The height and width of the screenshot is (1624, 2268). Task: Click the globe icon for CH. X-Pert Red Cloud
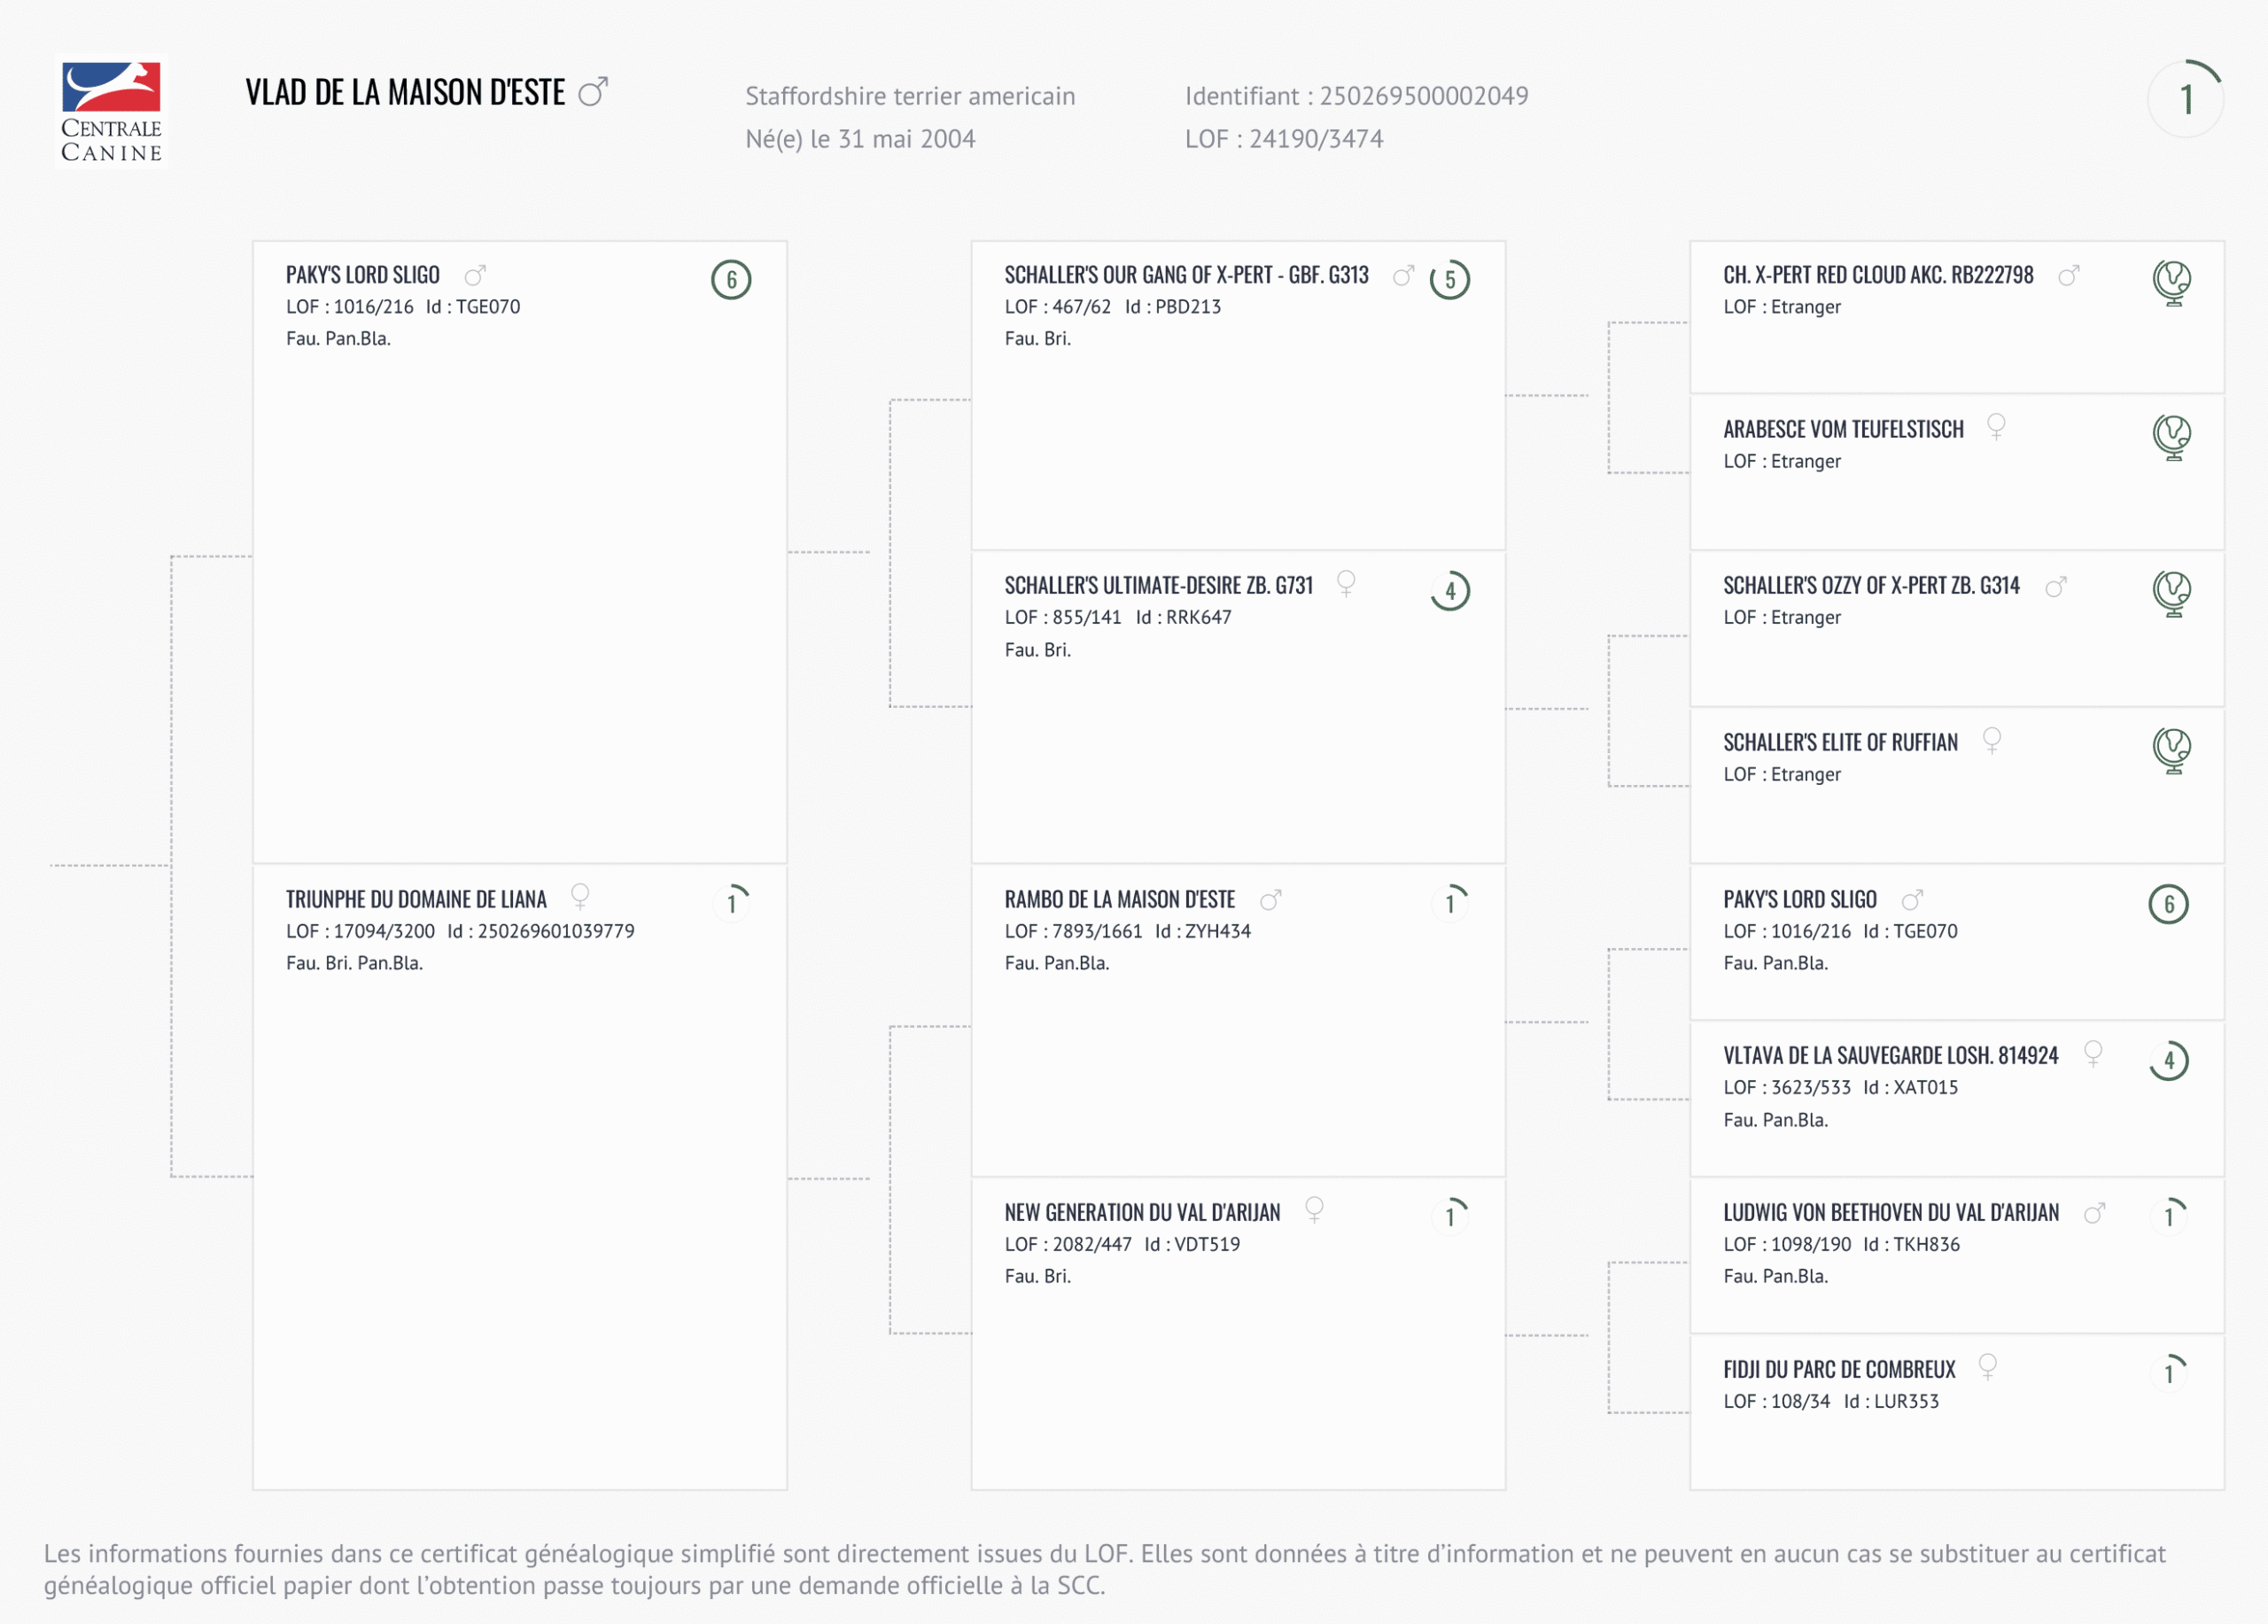point(2171,282)
